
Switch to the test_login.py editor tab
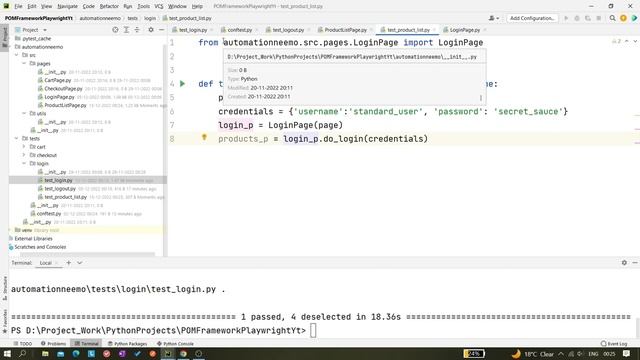tap(192, 30)
